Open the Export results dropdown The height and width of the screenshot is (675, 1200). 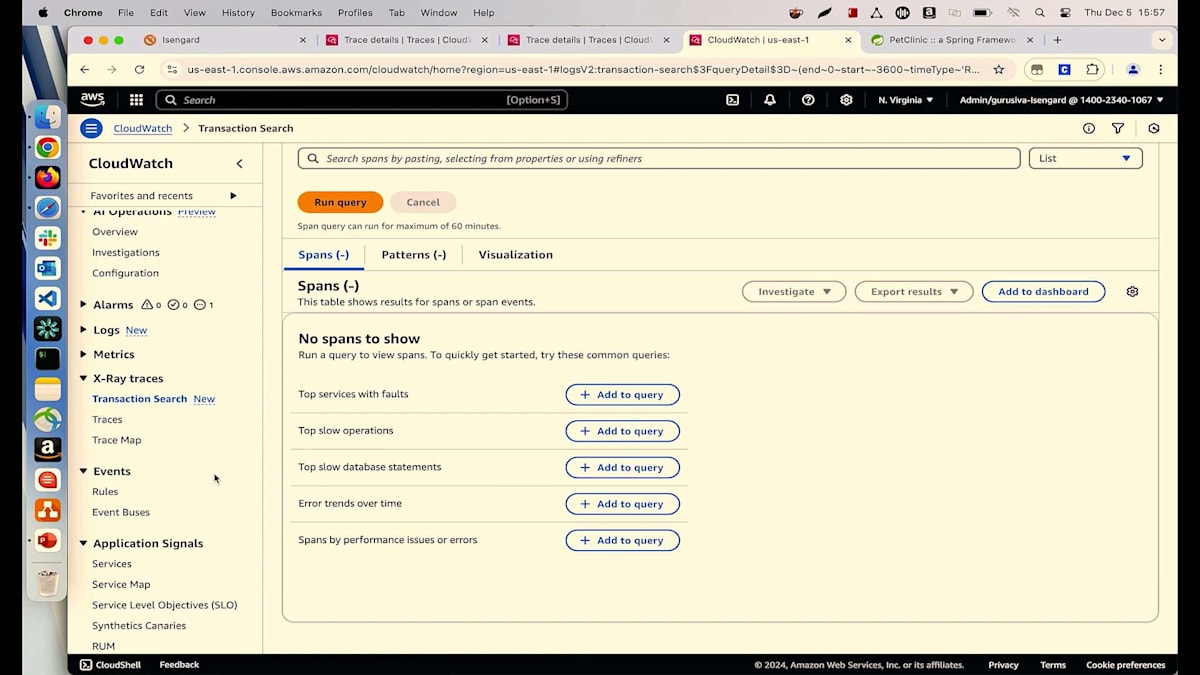click(x=914, y=291)
